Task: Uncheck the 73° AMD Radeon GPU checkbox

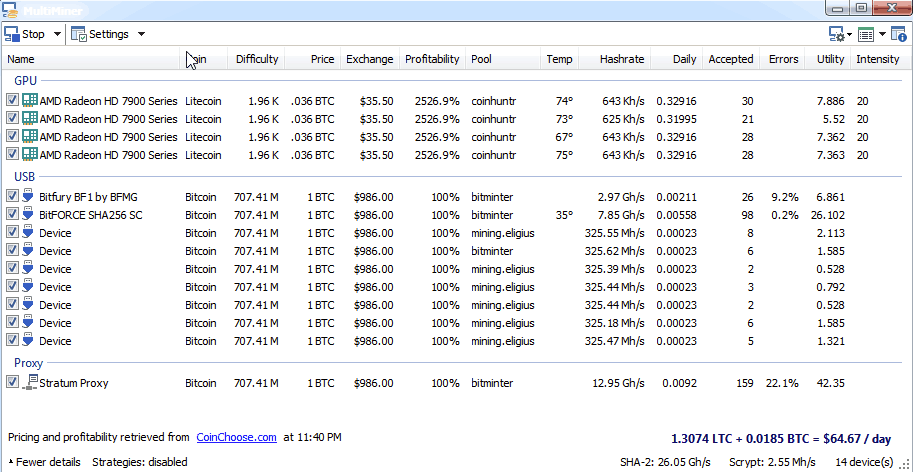Action: 12,119
